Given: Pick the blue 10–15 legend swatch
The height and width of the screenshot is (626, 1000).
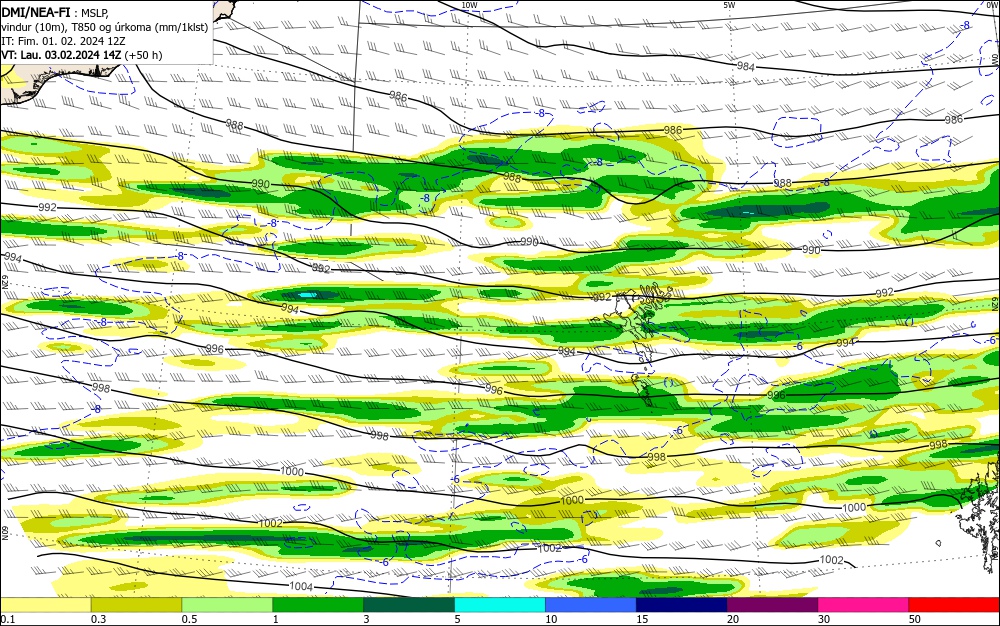Looking at the screenshot, I should [x=591, y=604].
